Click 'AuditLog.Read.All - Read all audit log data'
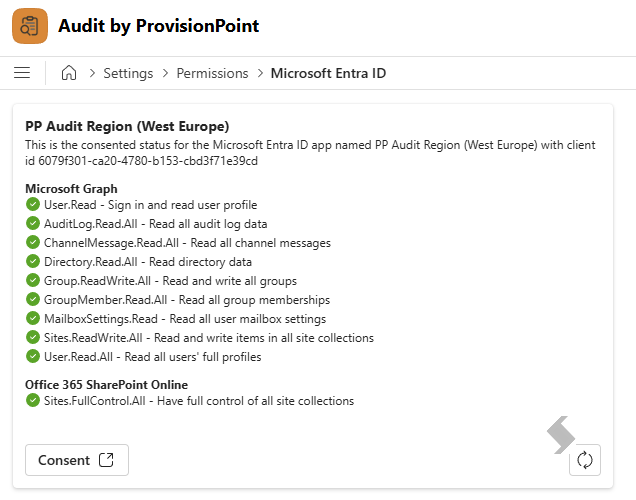Image resolution: width=636 pixels, height=500 pixels. 155,224
